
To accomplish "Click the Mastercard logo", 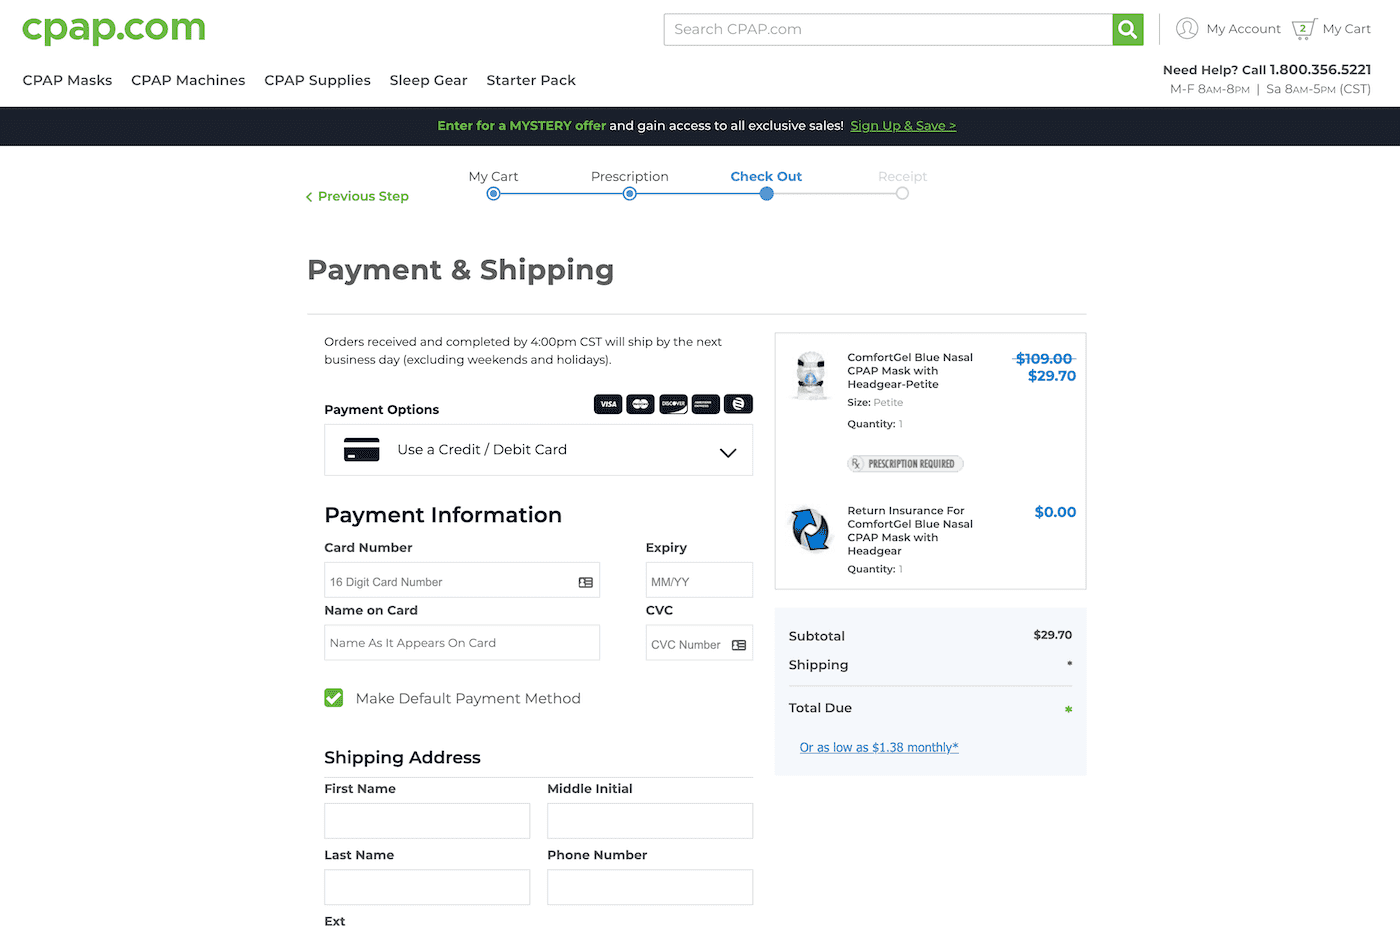I will [641, 404].
